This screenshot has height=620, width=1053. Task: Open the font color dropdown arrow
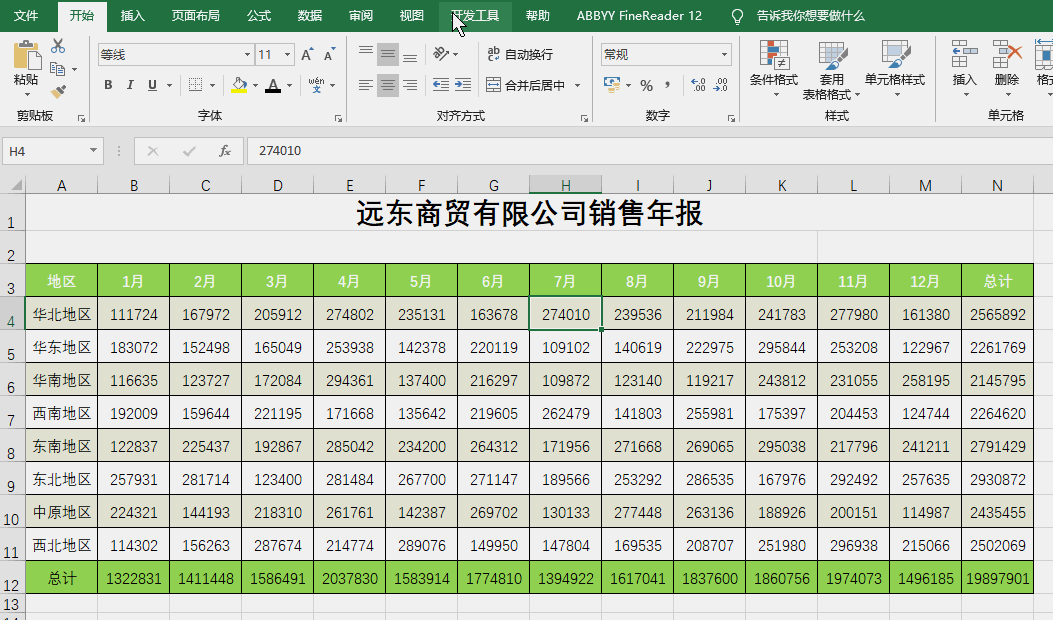(289, 85)
